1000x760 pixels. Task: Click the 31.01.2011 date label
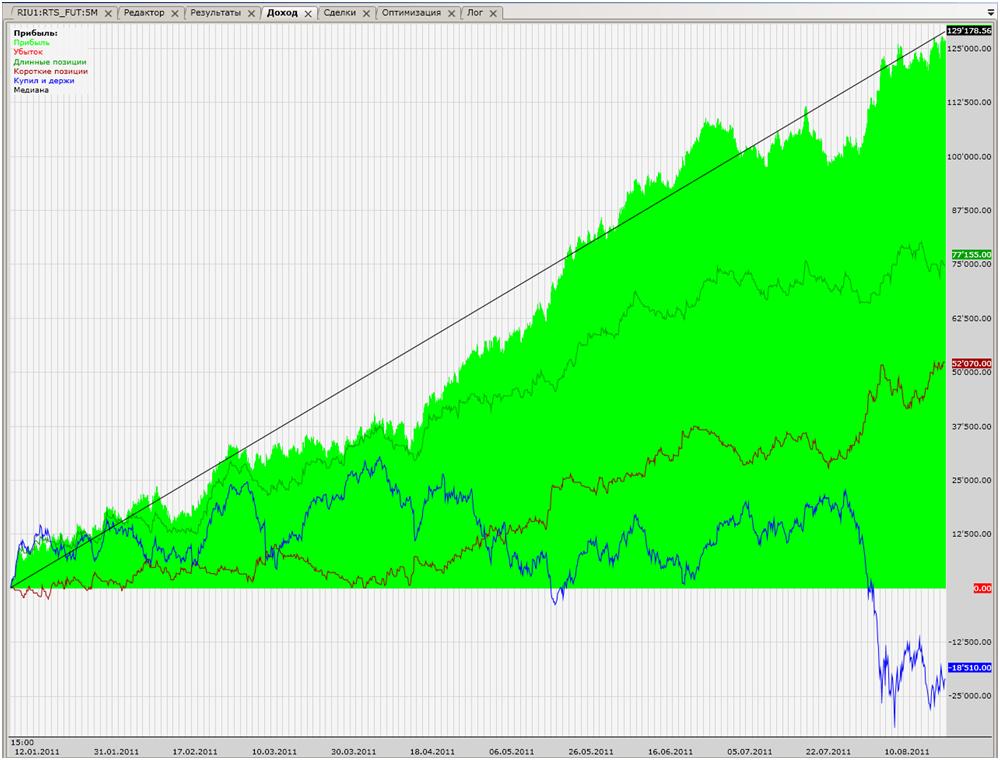pos(116,752)
